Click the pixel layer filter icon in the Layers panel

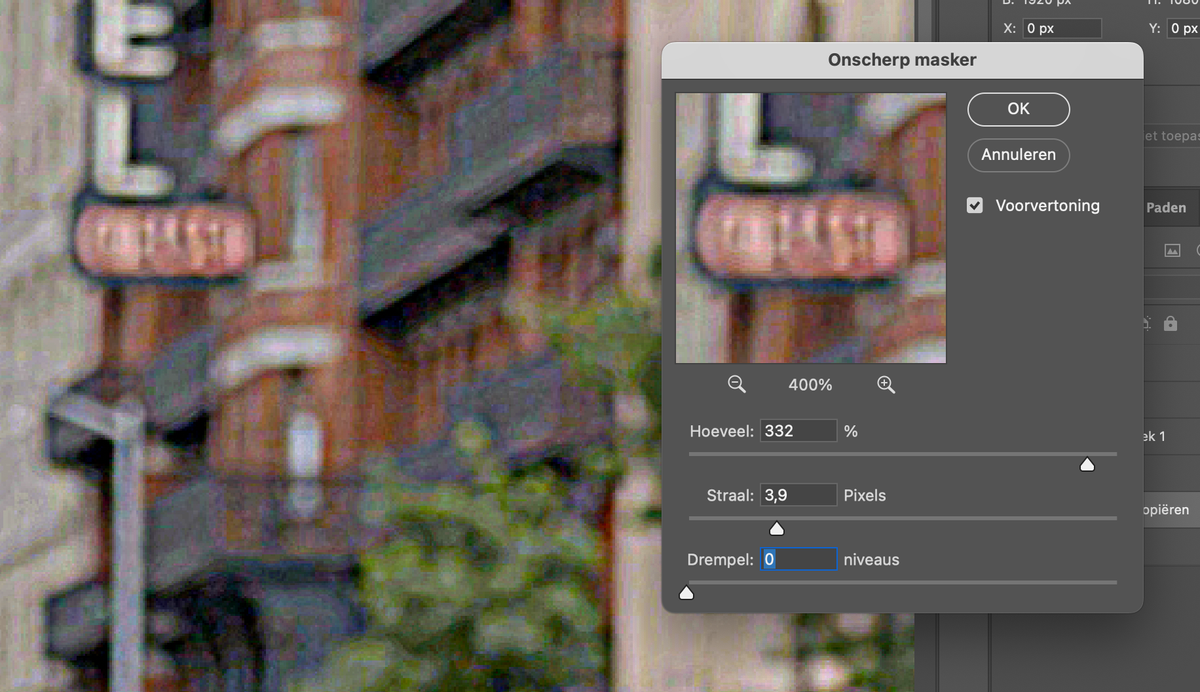click(x=1172, y=250)
